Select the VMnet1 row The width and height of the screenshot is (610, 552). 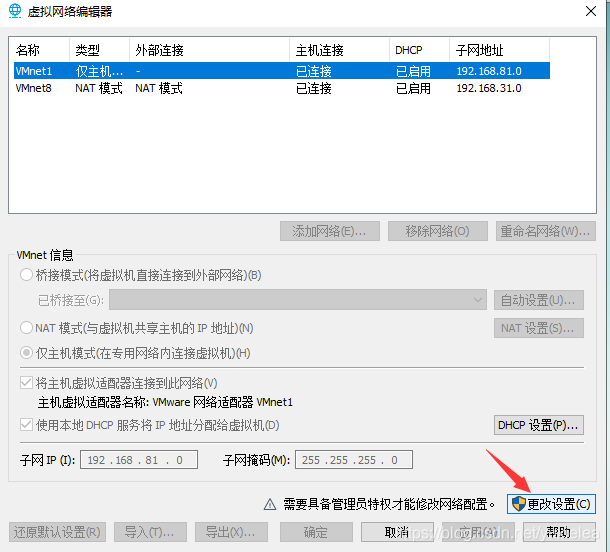[282, 71]
